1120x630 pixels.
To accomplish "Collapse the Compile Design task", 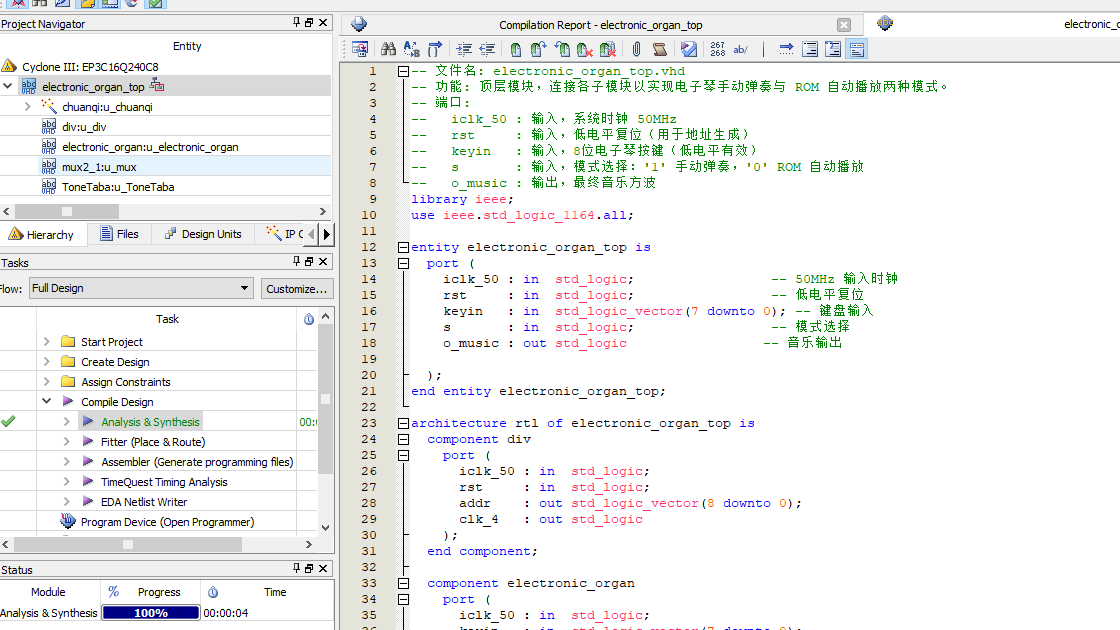I will (x=47, y=402).
